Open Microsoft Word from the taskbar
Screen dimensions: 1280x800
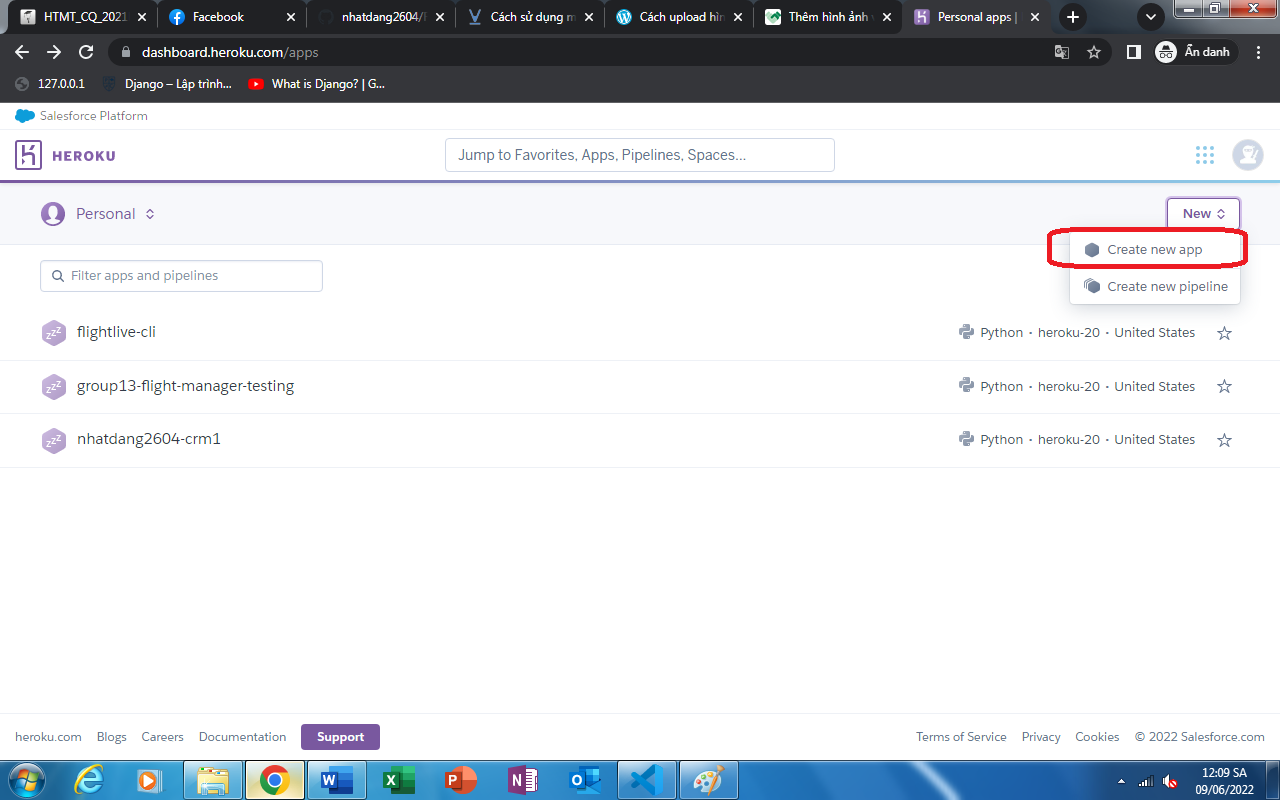[337, 780]
